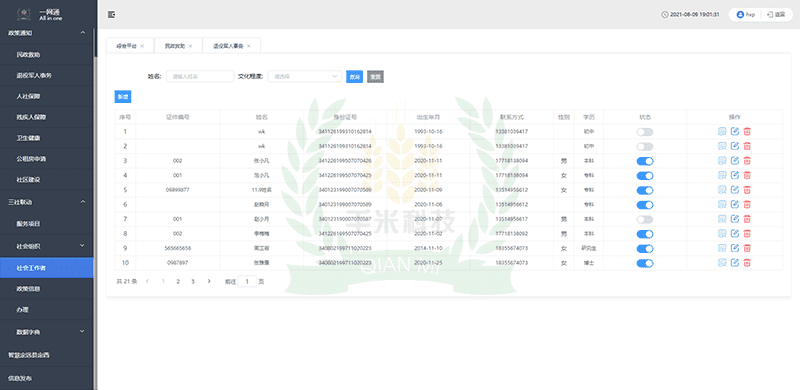Enable the status switch for row 2
Image resolution: width=800 pixels, height=390 pixels.
click(645, 147)
